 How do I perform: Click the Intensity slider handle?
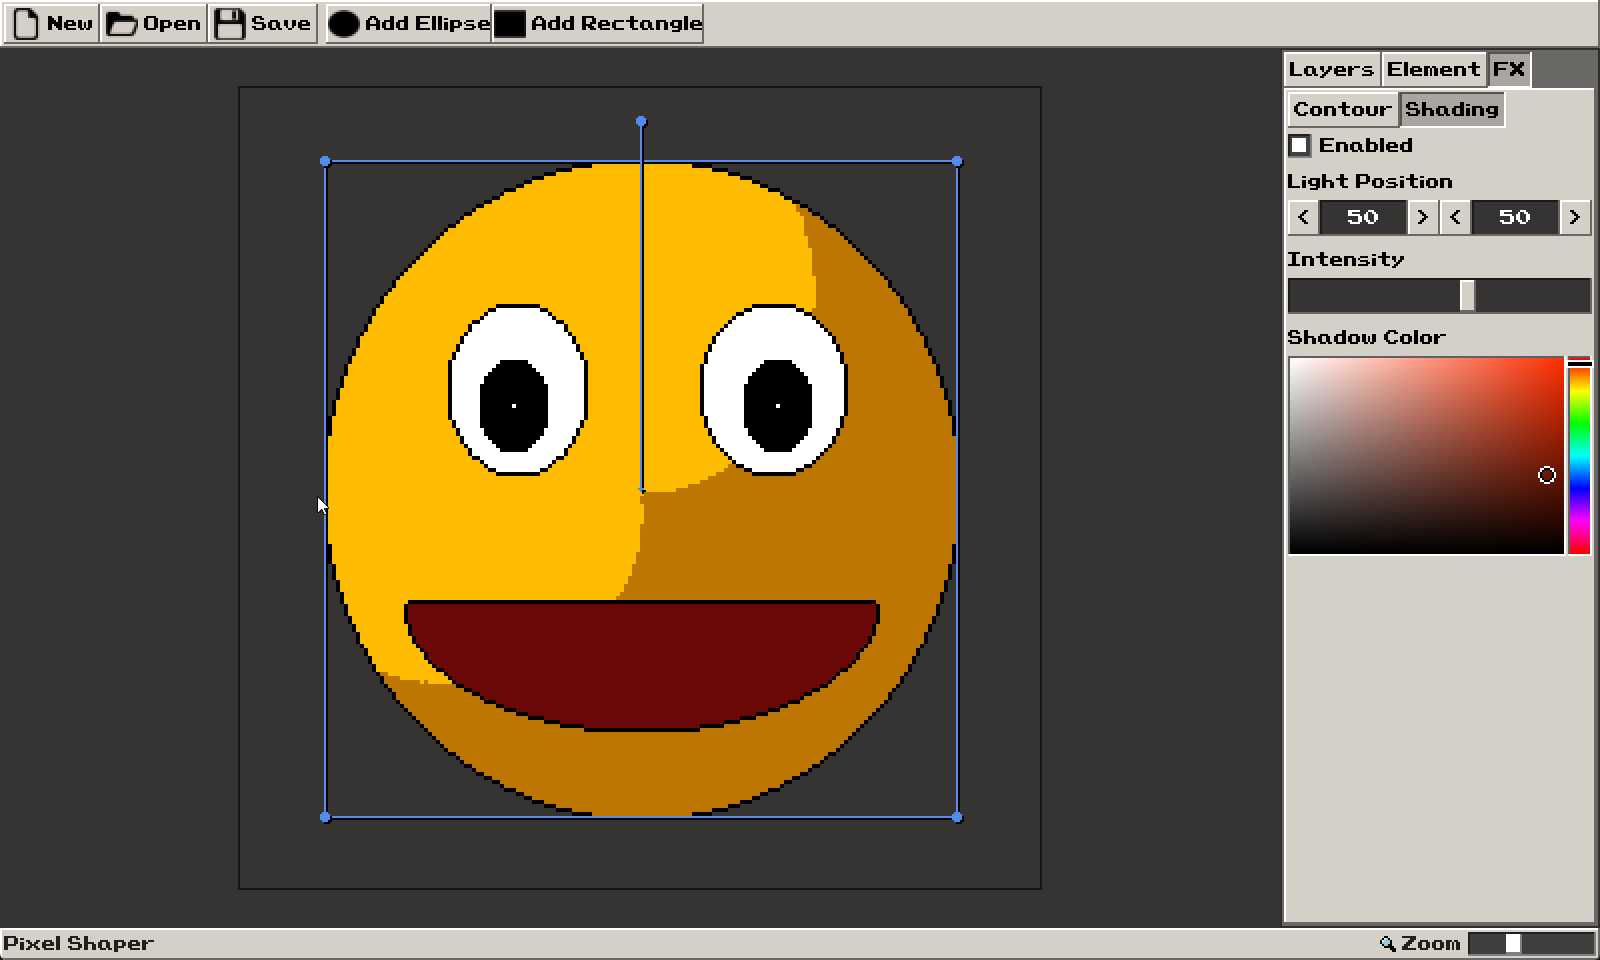click(x=1467, y=296)
